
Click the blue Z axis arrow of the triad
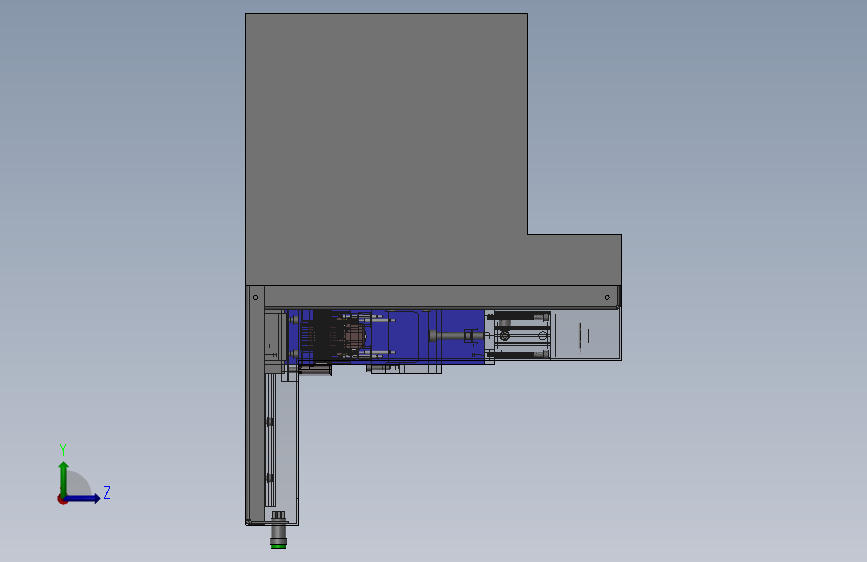(82, 498)
